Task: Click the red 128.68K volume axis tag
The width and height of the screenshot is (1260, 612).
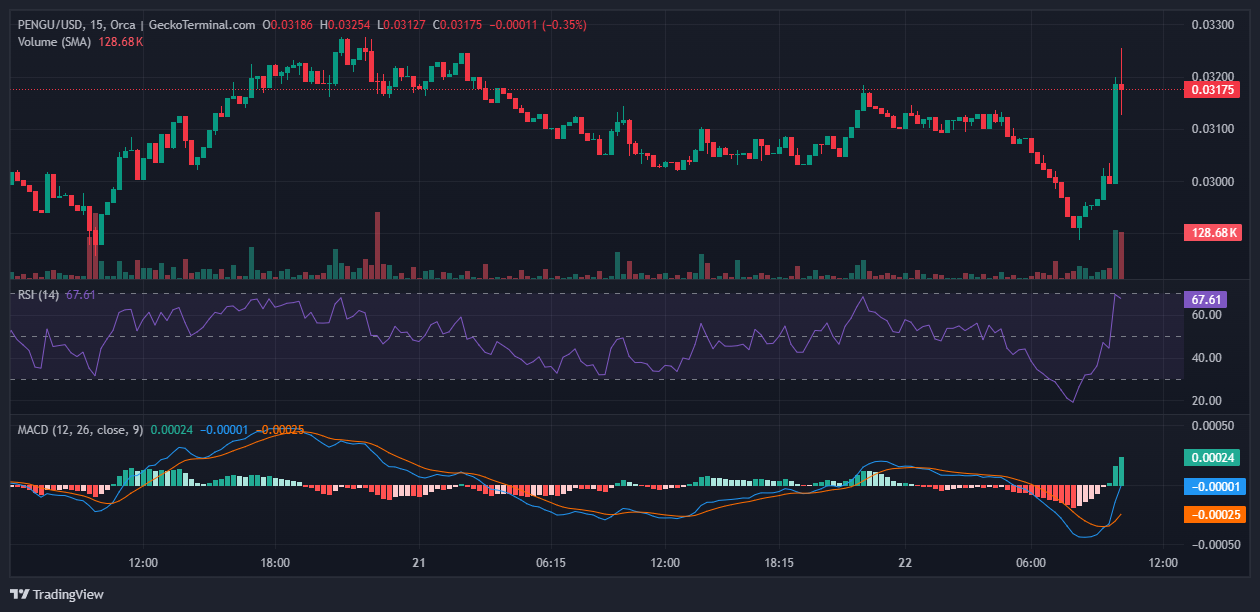Action: [x=1211, y=233]
